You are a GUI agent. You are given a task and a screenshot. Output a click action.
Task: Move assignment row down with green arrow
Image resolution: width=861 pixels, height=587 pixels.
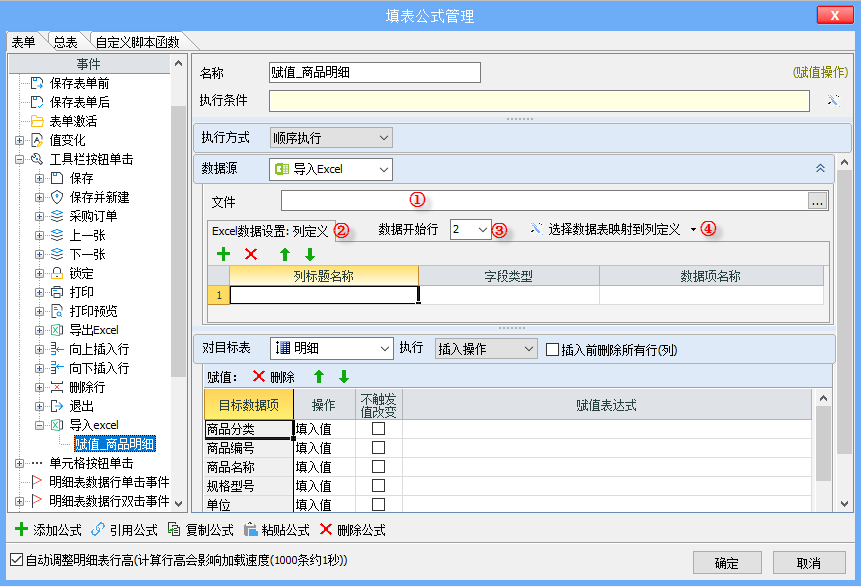tap(344, 377)
